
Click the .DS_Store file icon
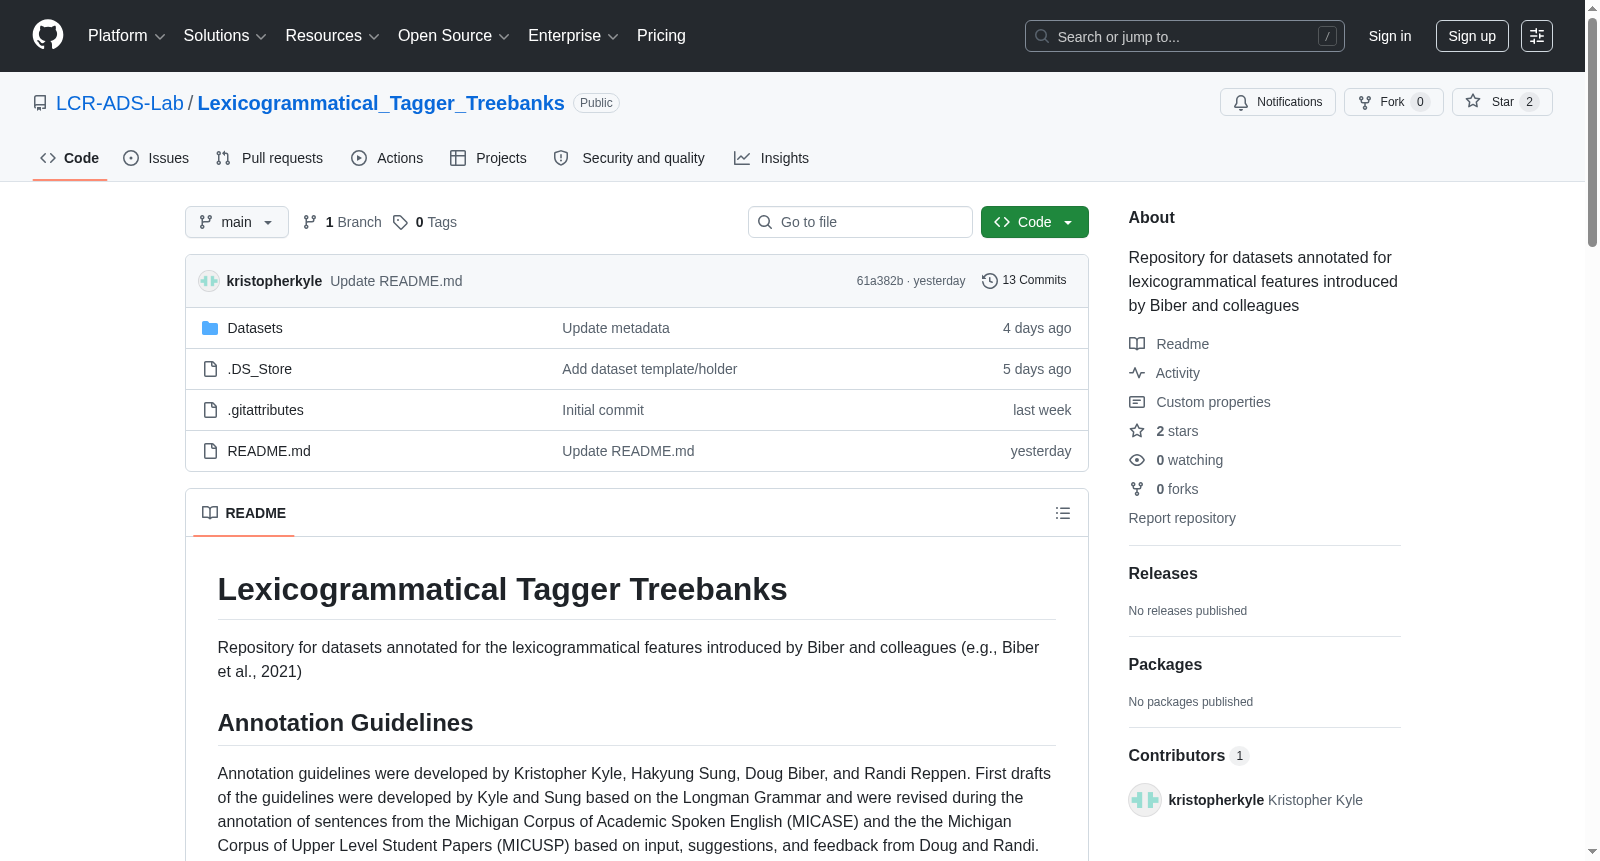[210, 369]
